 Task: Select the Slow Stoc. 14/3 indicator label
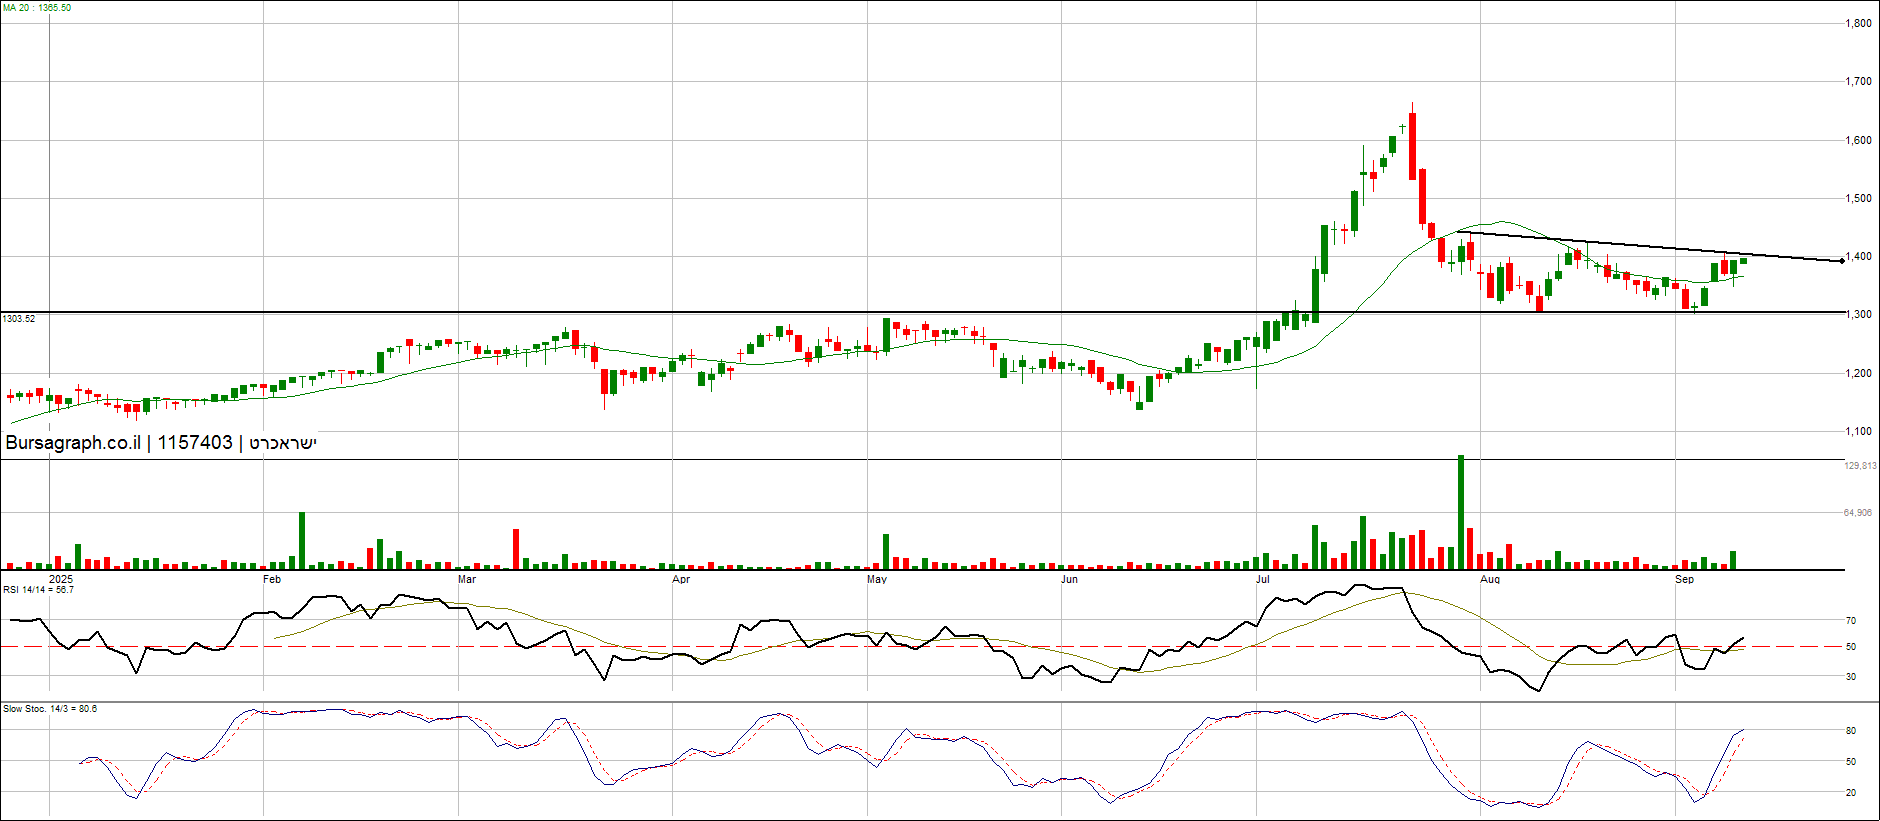[x=50, y=709]
